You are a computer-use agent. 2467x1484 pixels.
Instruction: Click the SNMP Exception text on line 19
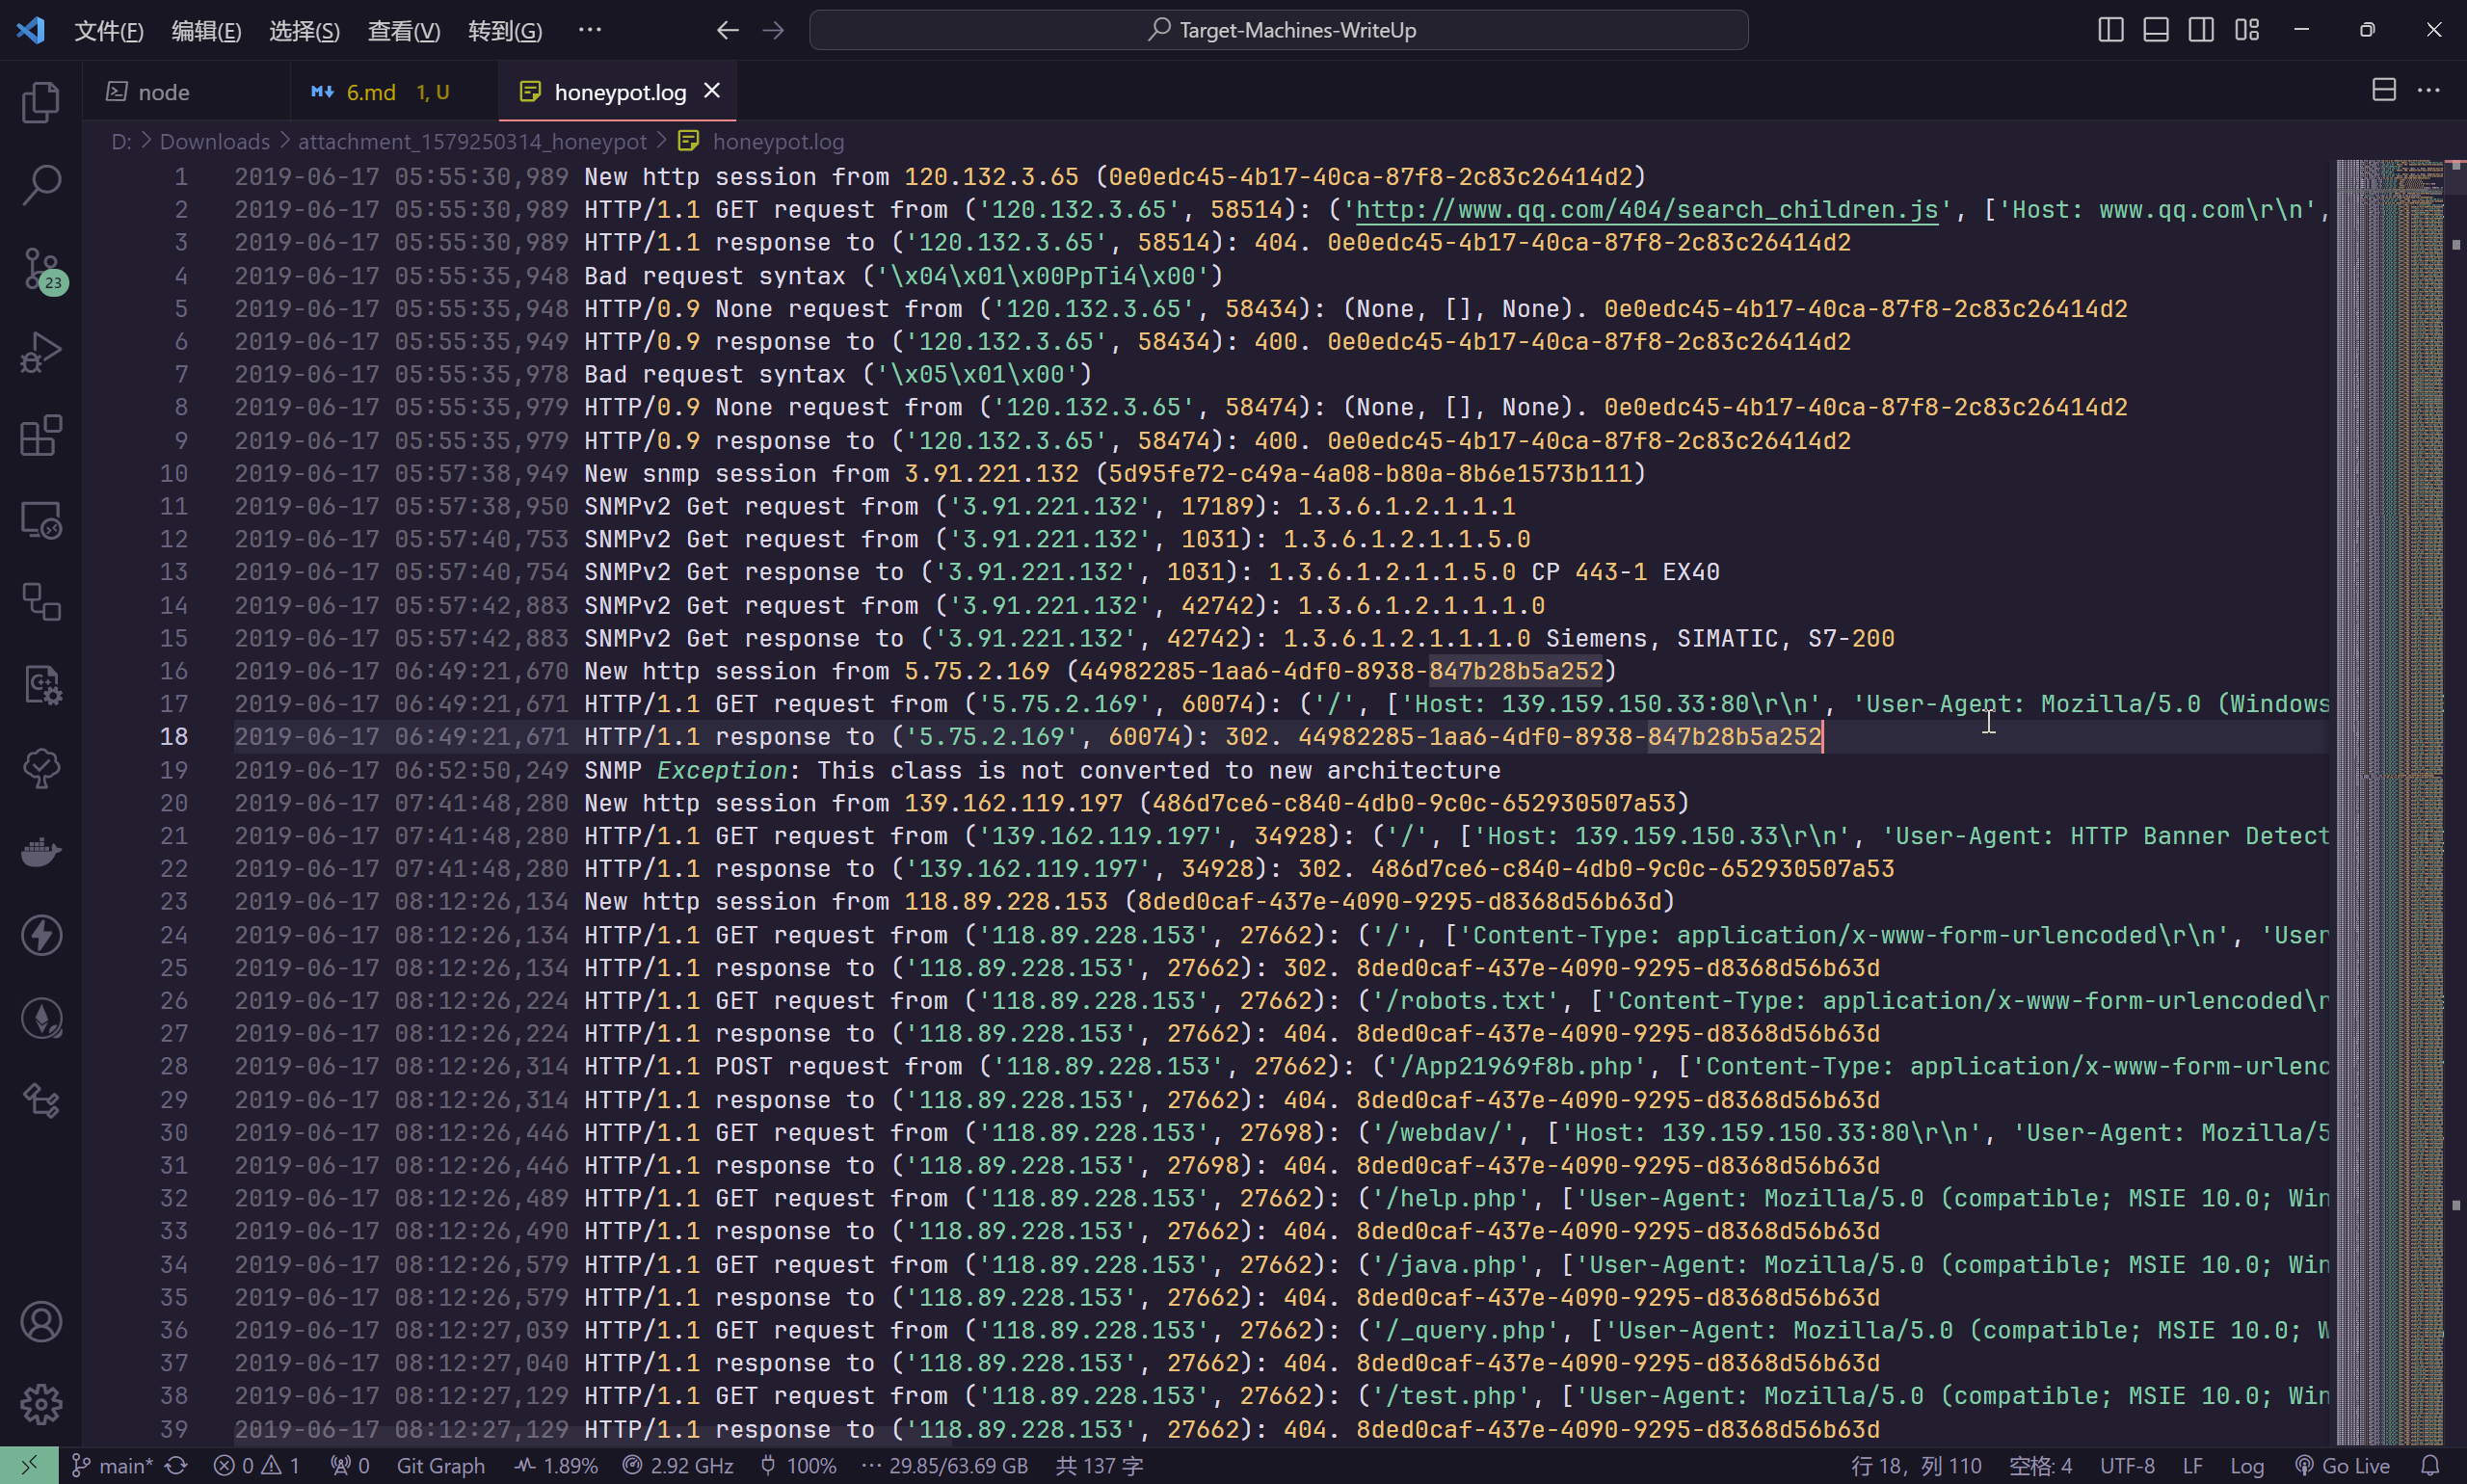point(686,770)
